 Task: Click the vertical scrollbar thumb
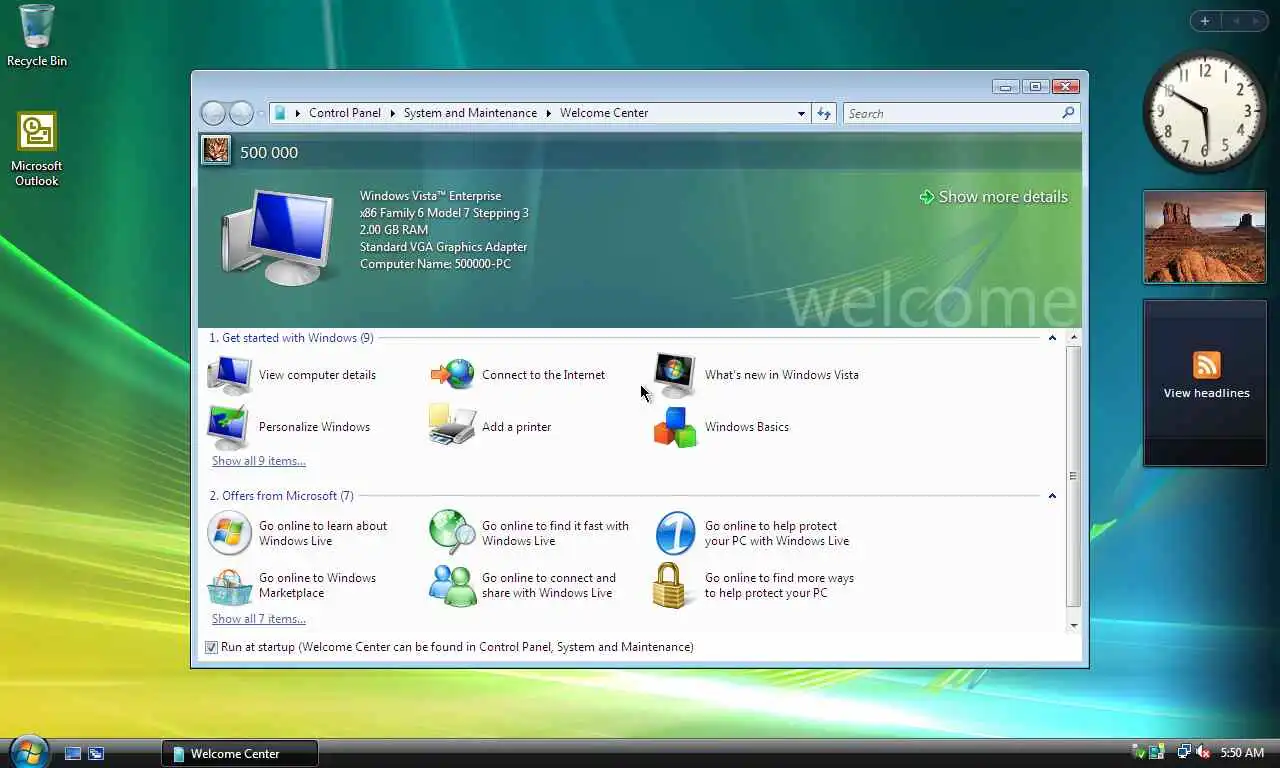coord(1074,476)
